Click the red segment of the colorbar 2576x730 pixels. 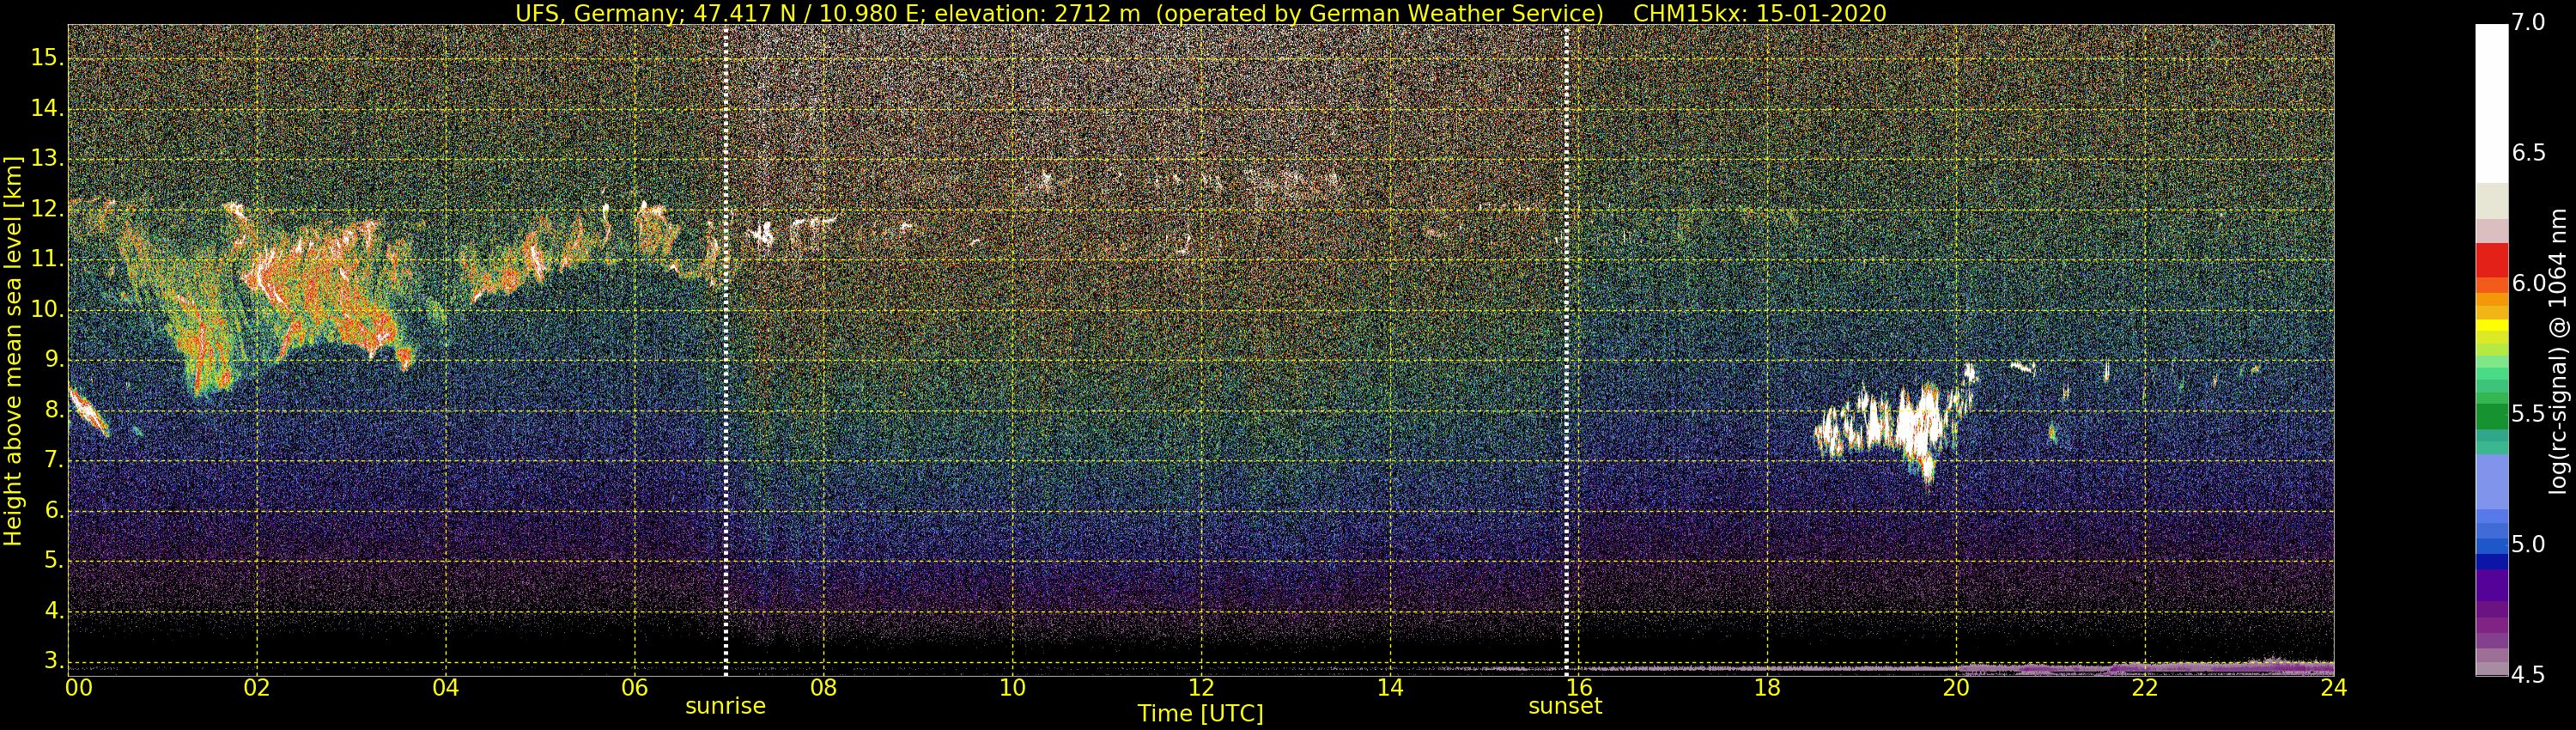point(2491,260)
